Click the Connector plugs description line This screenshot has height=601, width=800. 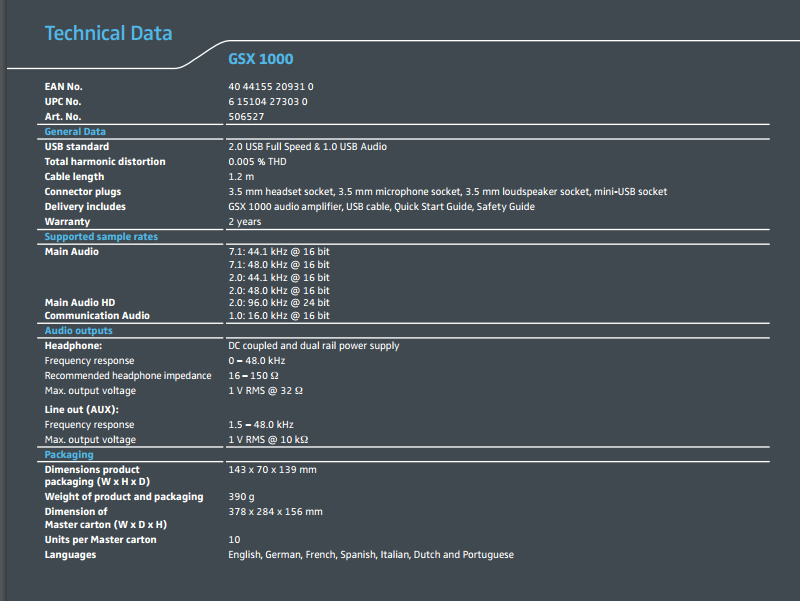pyautogui.click(x=447, y=192)
